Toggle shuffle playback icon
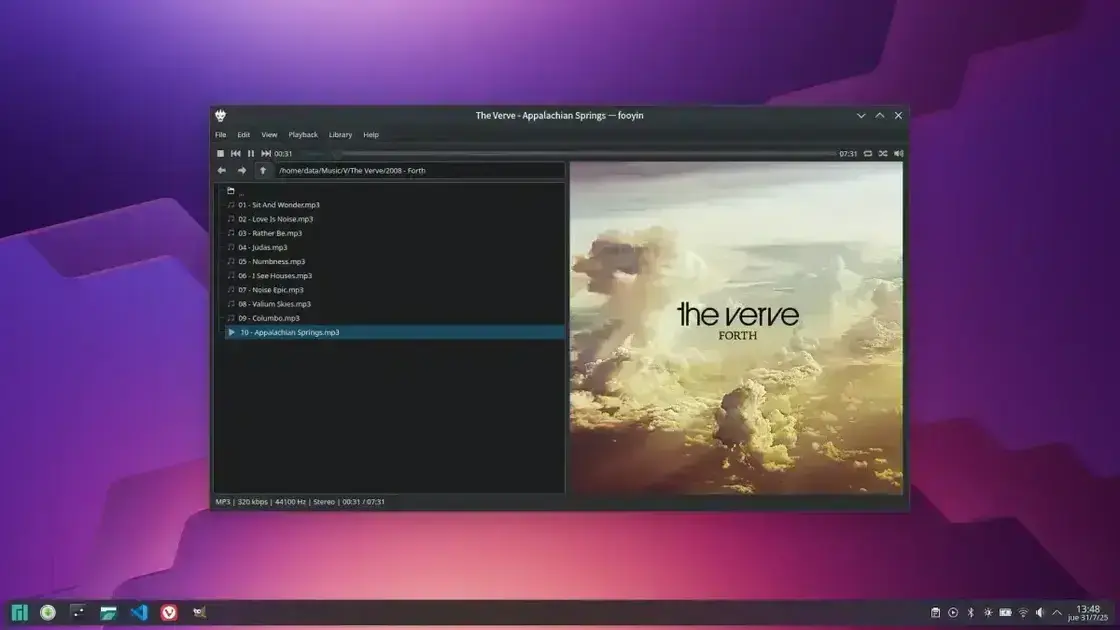 [x=883, y=154]
